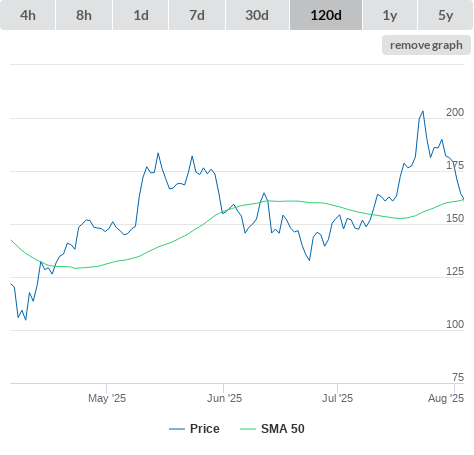This screenshot has height=455, width=474.
Task: Switch to the 8h time range
Action: coord(84,15)
